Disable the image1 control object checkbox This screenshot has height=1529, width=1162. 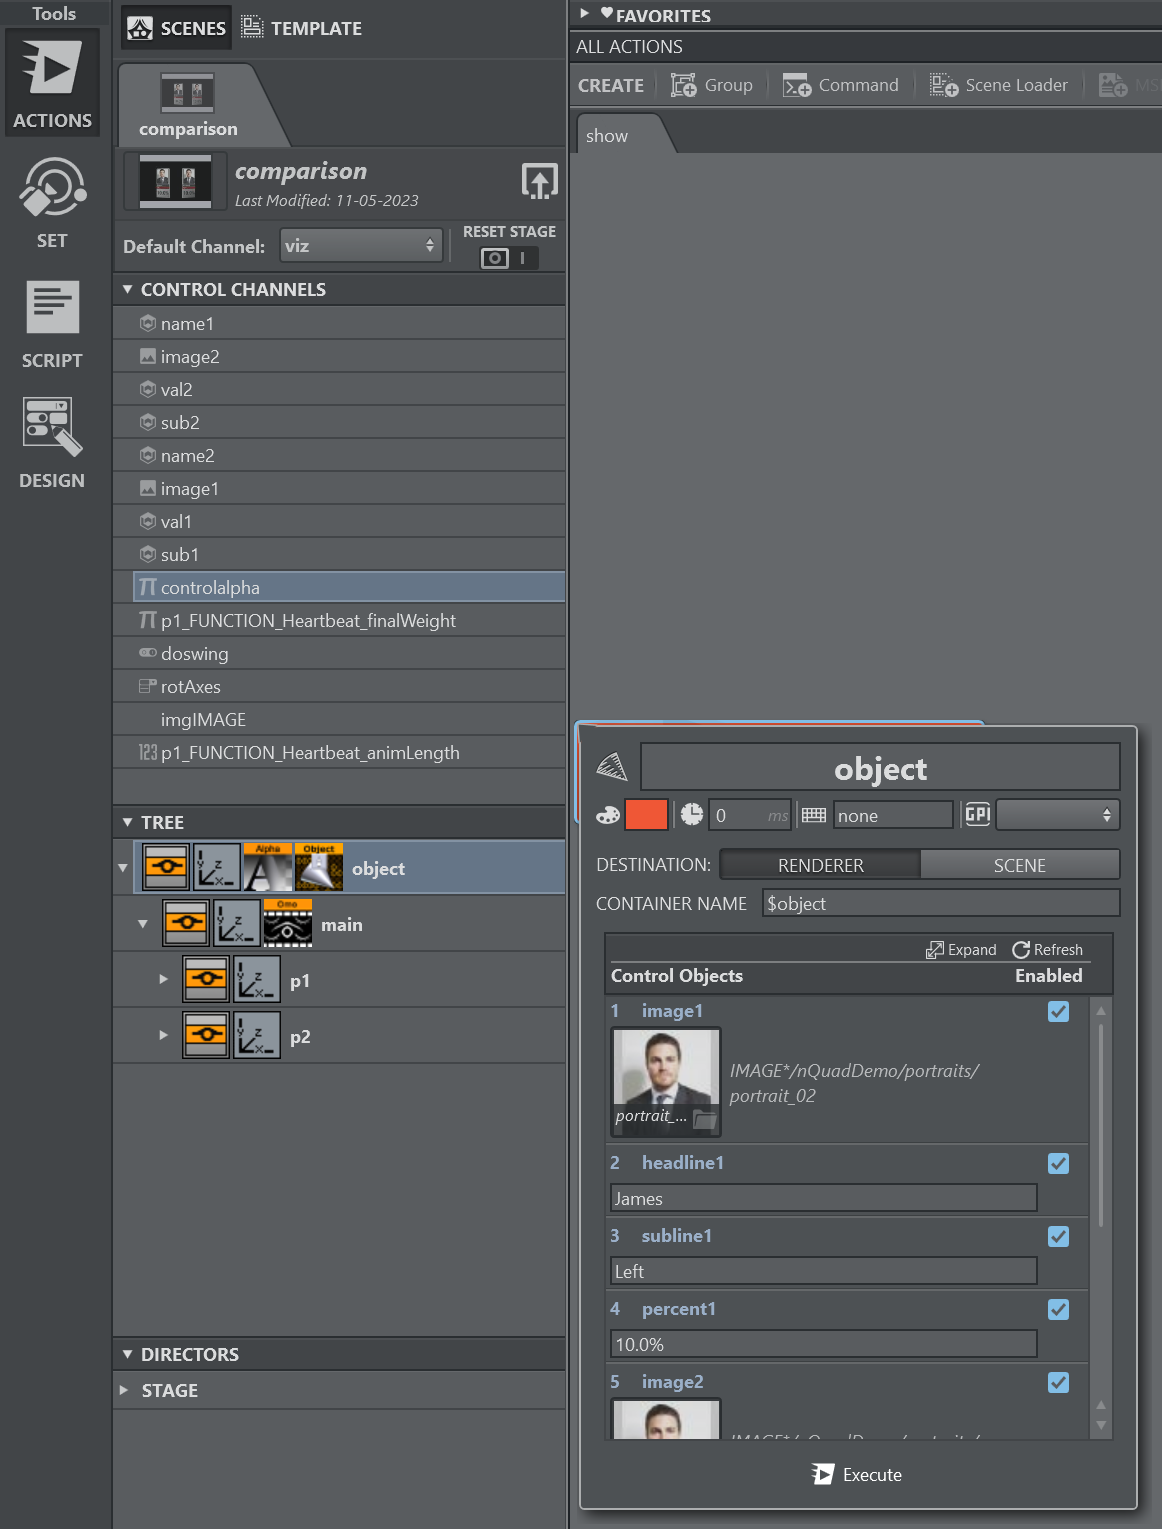(1058, 1012)
